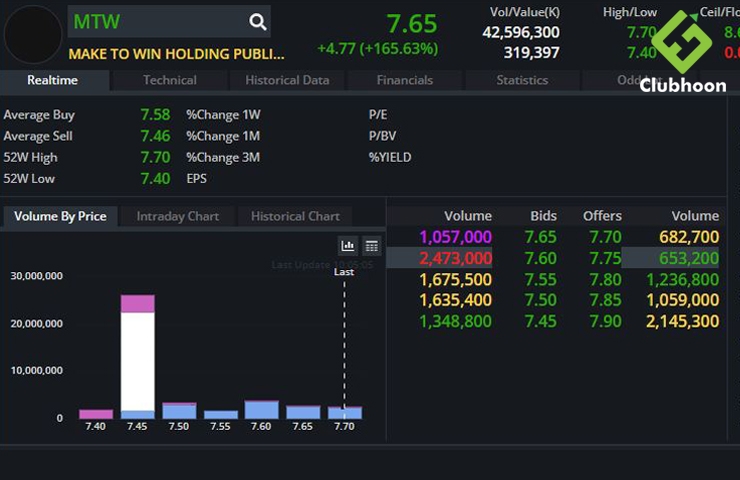Click offer price 7.75
The height and width of the screenshot is (480, 740).
click(x=605, y=258)
